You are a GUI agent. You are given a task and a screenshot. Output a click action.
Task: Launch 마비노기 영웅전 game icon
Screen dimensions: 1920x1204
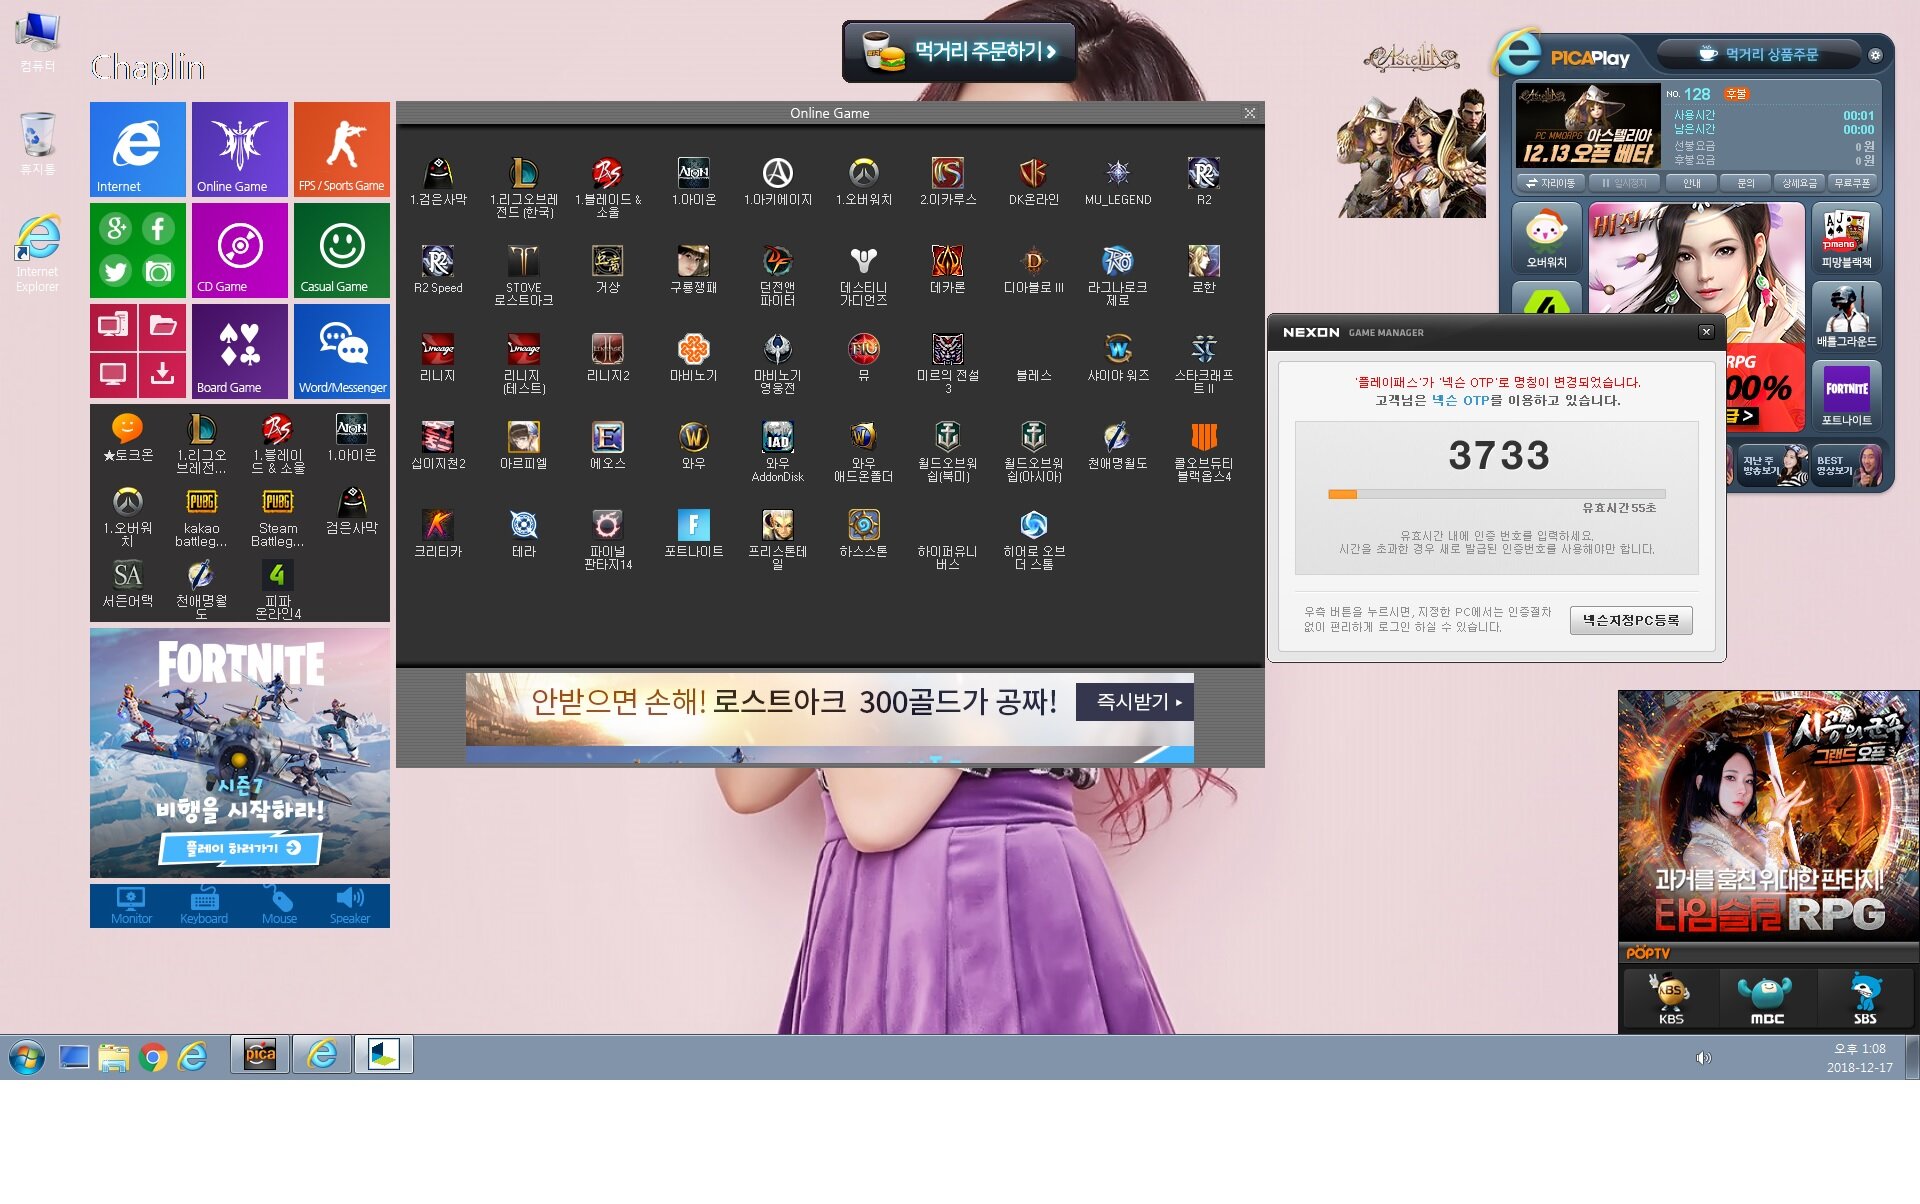pos(778,362)
